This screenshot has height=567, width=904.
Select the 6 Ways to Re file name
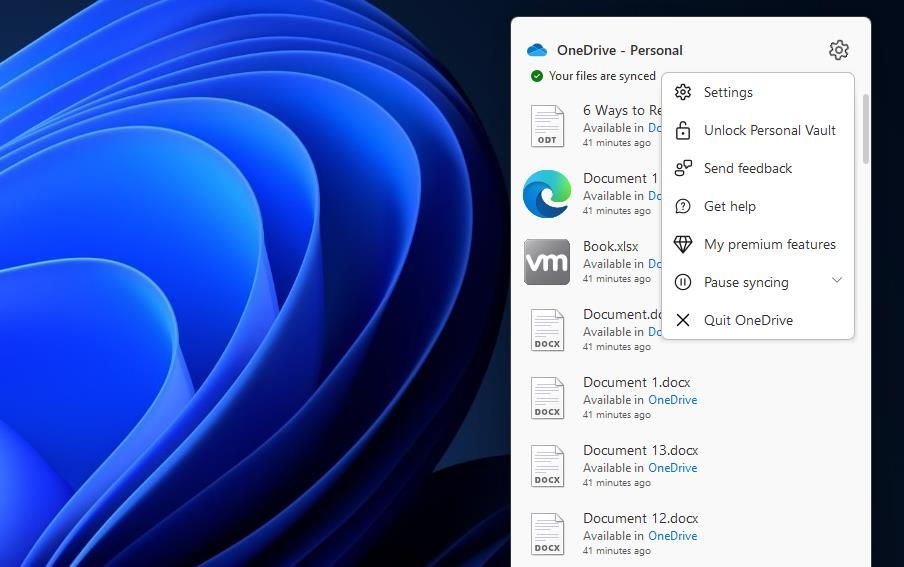tap(622, 110)
